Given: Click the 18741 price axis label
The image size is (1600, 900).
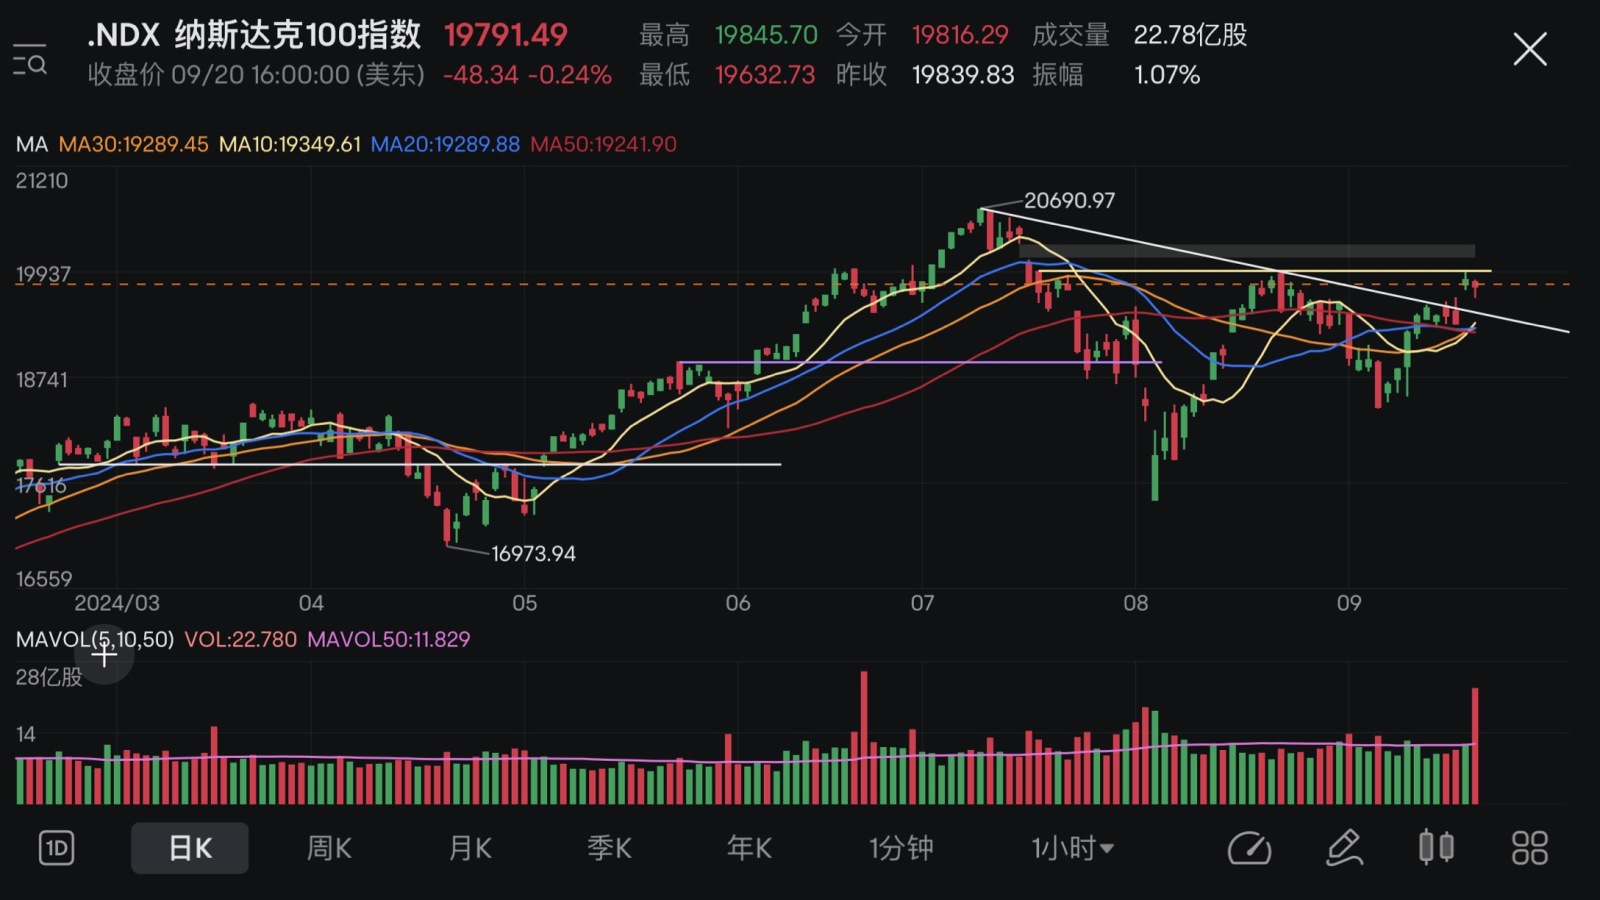Looking at the screenshot, I should point(42,380).
